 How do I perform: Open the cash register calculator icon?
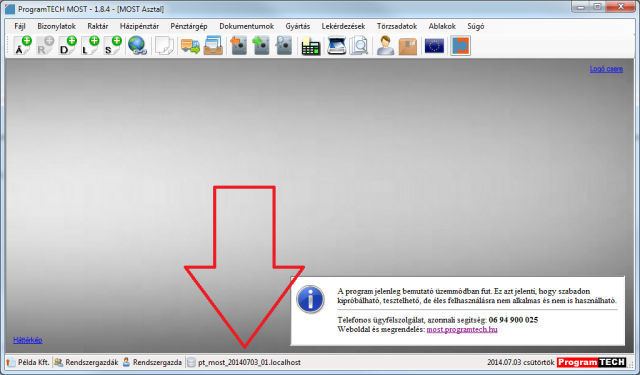[310, 46]
